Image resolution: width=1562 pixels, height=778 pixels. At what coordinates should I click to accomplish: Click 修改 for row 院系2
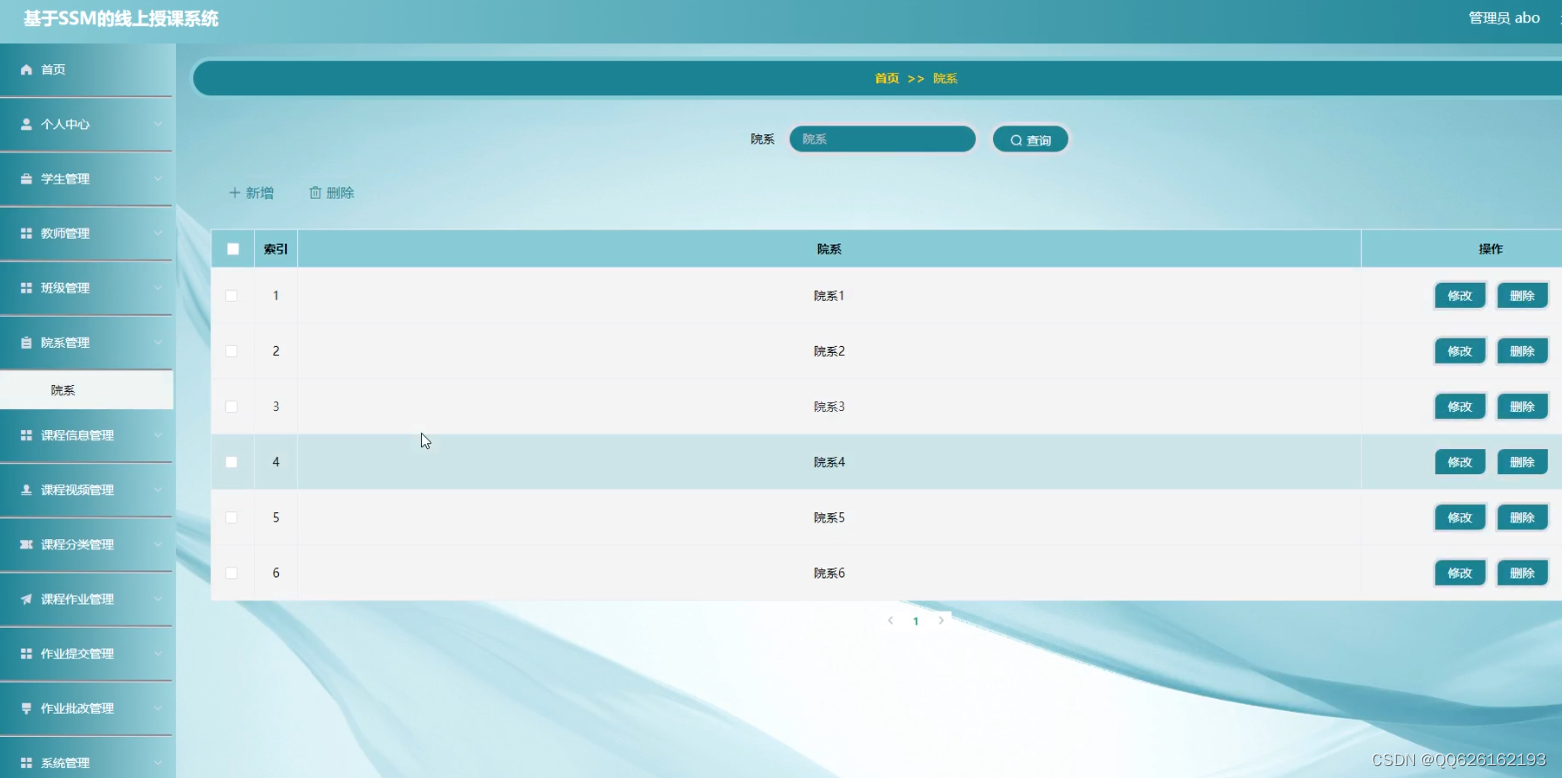(x=1460, y=351)
